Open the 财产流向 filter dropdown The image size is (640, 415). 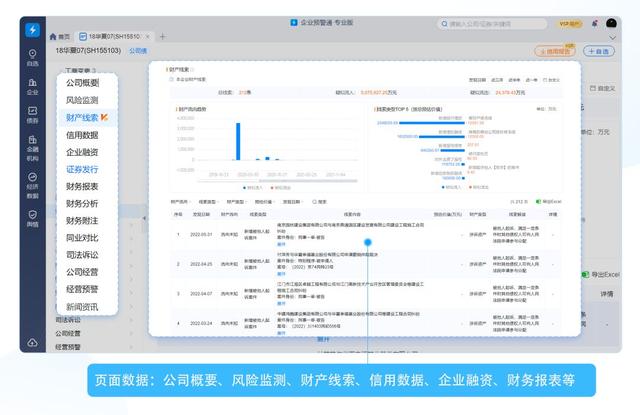180,202
